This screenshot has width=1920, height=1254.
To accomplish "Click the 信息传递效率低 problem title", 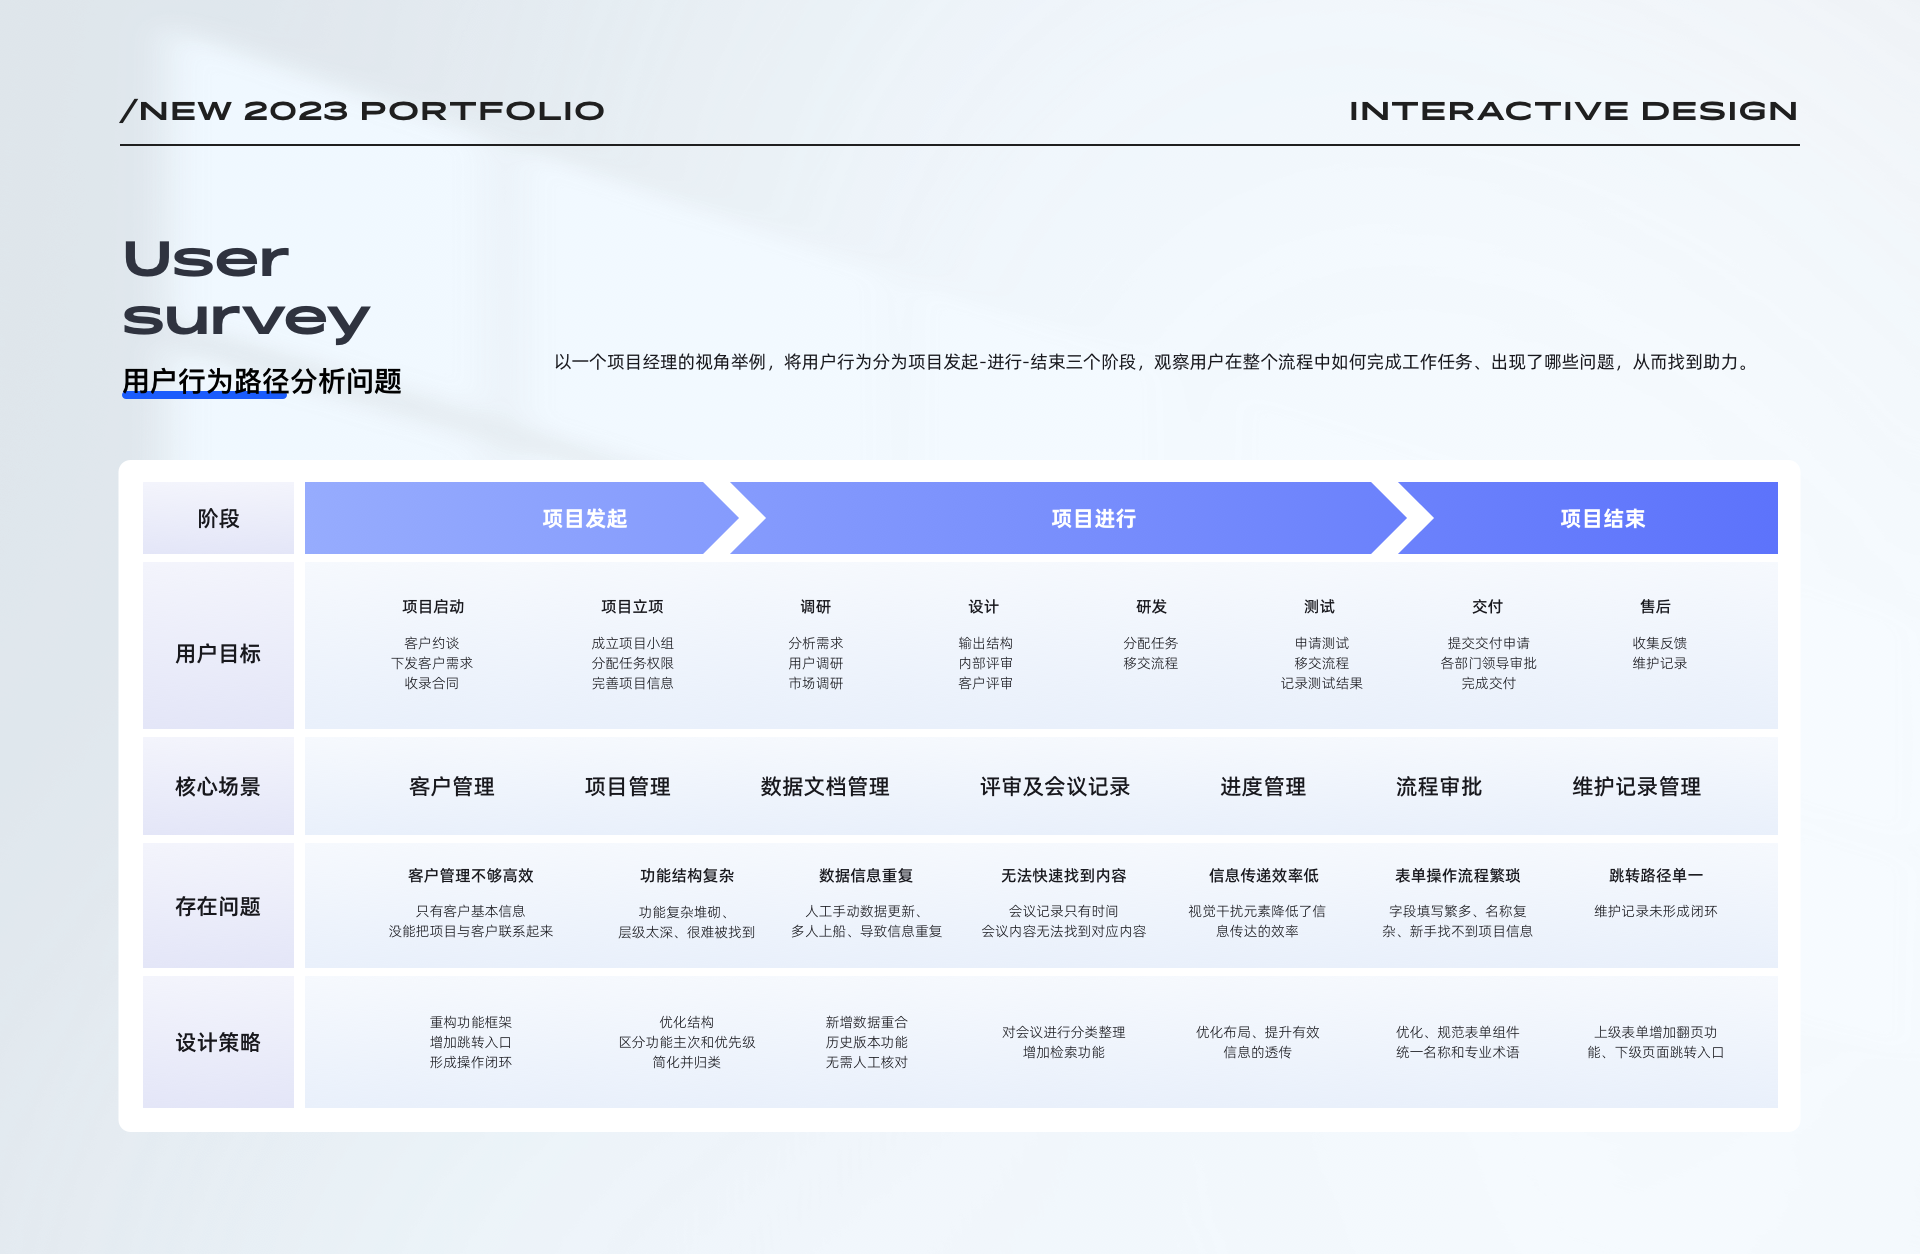I will [1264, 876].
